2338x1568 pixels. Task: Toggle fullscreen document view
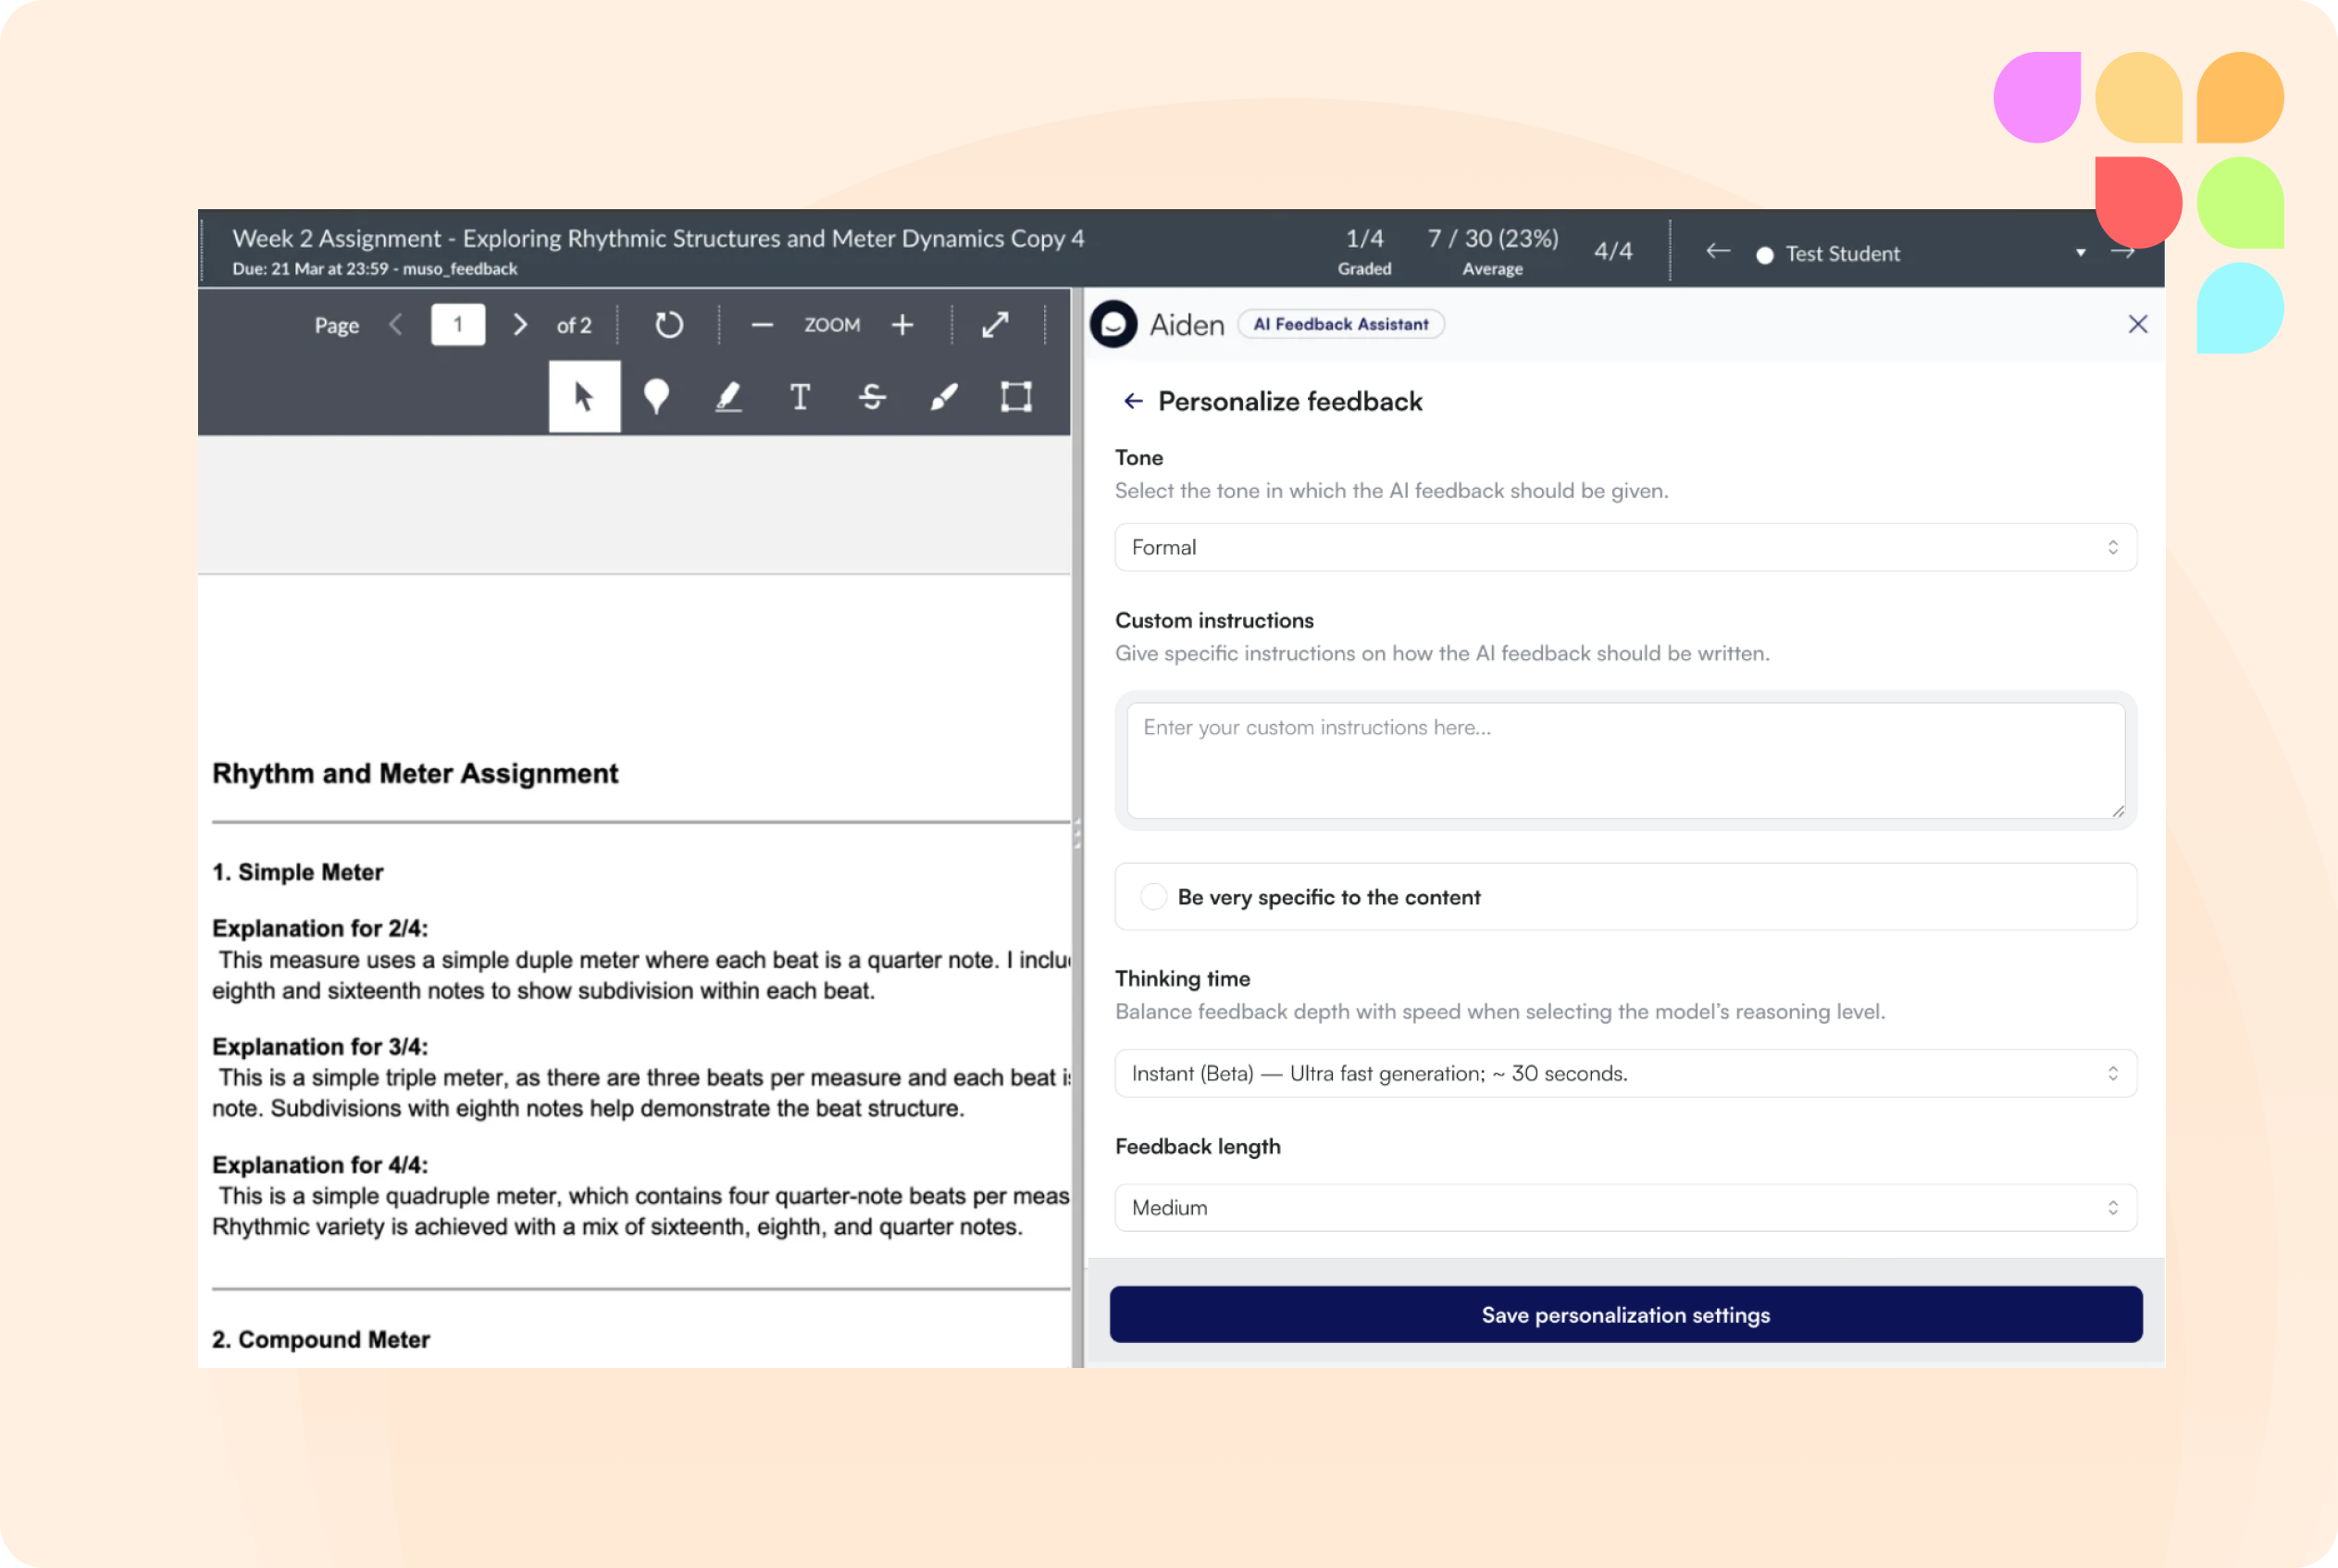click(995, 325)
